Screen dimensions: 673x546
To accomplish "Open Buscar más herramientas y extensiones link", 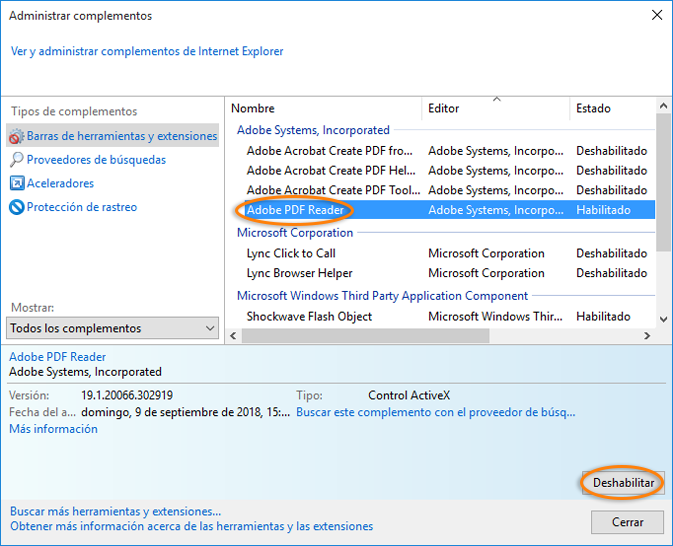I will point(115,511).
